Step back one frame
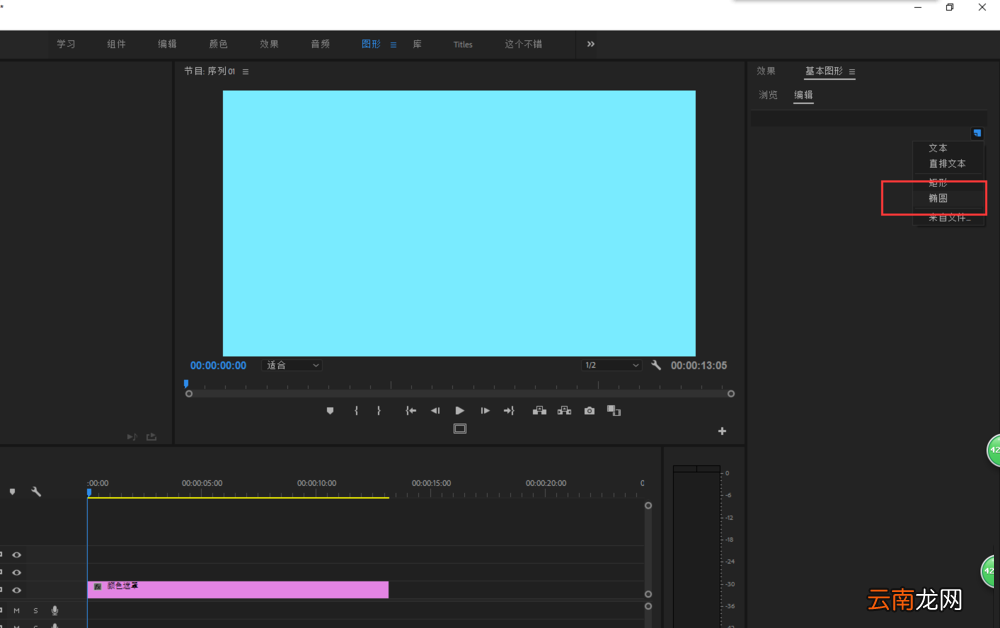 [435, 411]
